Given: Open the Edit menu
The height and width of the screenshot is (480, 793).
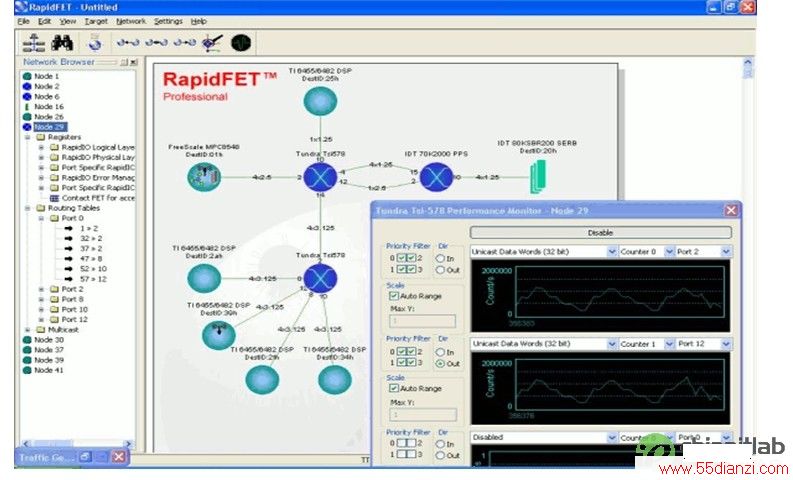Looking at the screenshot, I should point(45,21).
